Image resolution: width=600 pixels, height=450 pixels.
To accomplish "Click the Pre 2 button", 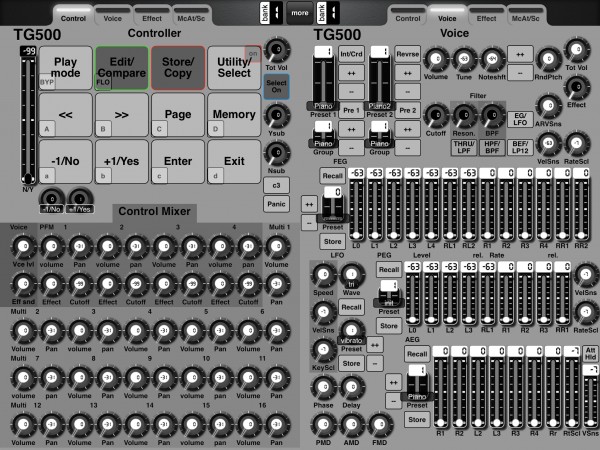I will point(408,110).
